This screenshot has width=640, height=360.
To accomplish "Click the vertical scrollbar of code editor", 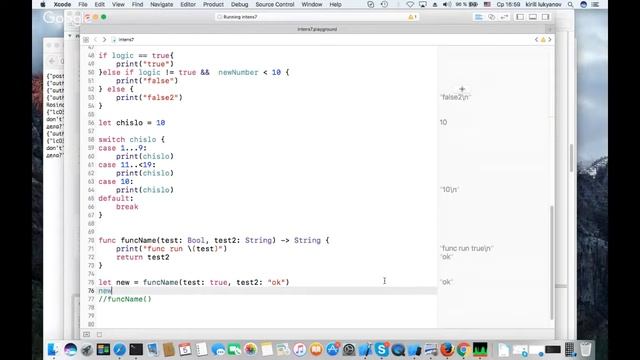I will pyautogui.click(x=552, y=261).
